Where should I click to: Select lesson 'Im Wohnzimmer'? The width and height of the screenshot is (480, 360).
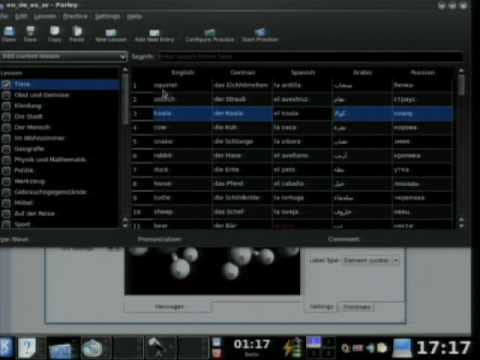click(39, 138)
